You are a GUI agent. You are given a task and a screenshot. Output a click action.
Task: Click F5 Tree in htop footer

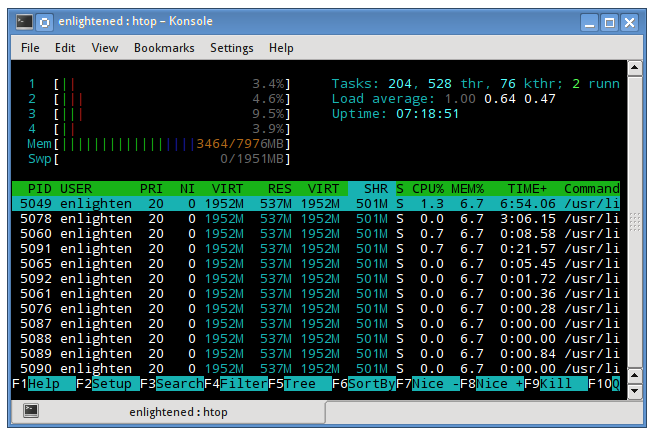pyautogui.click(x=300, y=383)
